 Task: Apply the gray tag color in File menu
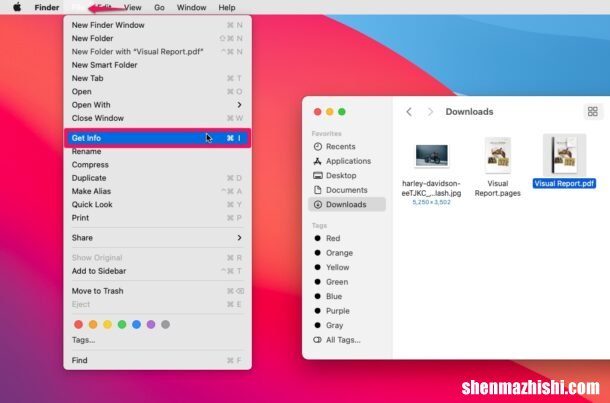(x=165, y=324)
